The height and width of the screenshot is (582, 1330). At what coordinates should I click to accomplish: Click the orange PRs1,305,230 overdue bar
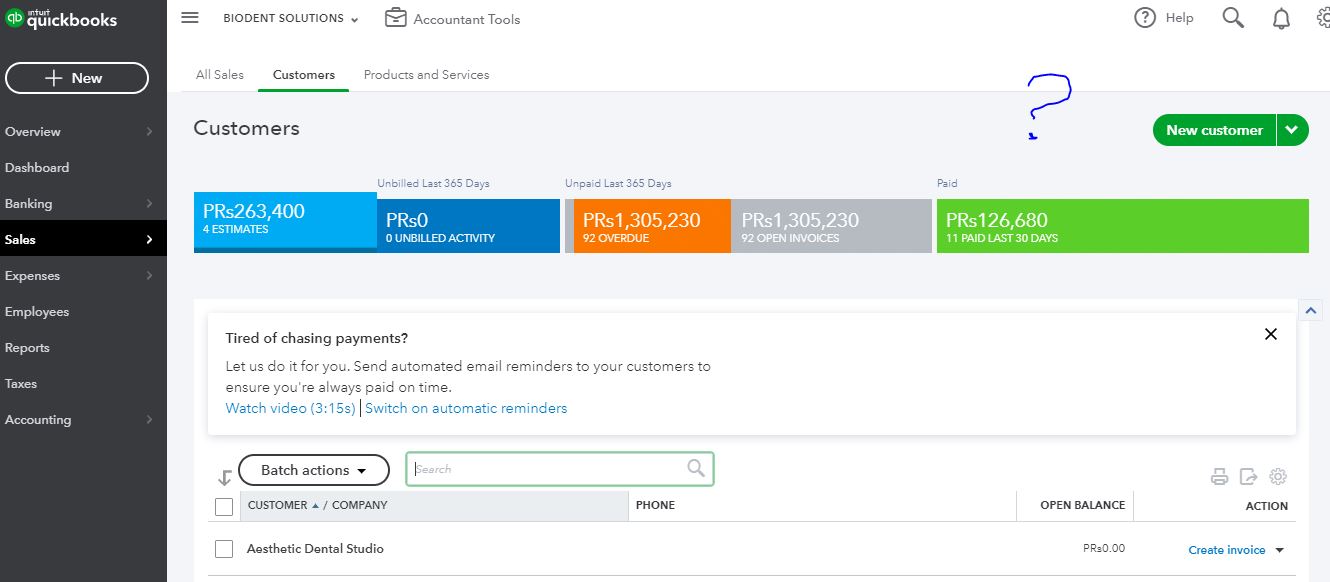pyautogui.click(x=648, y=226)
